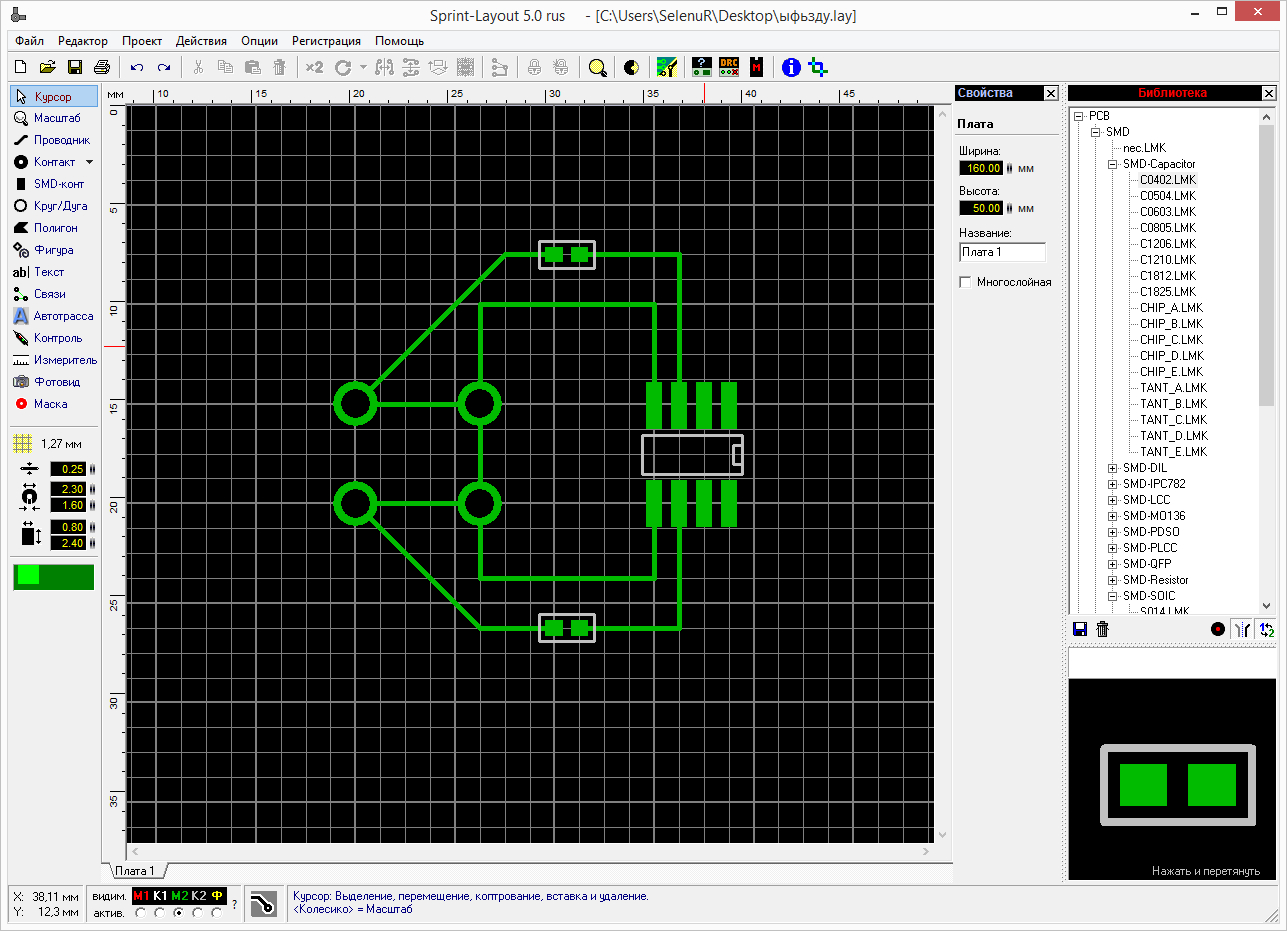
Task: Select the Маска mask tool
Action: [54, 404]
